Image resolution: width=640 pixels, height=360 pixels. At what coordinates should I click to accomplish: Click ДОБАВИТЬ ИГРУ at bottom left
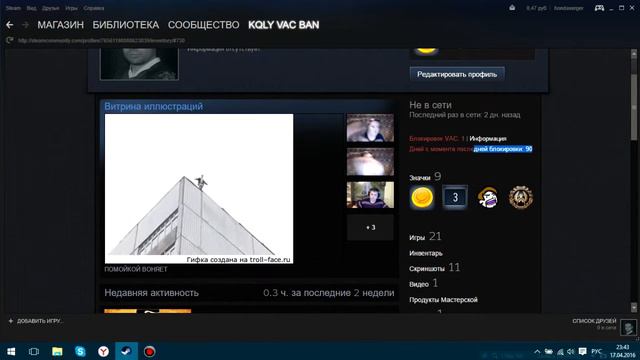(x=35, y=321)
